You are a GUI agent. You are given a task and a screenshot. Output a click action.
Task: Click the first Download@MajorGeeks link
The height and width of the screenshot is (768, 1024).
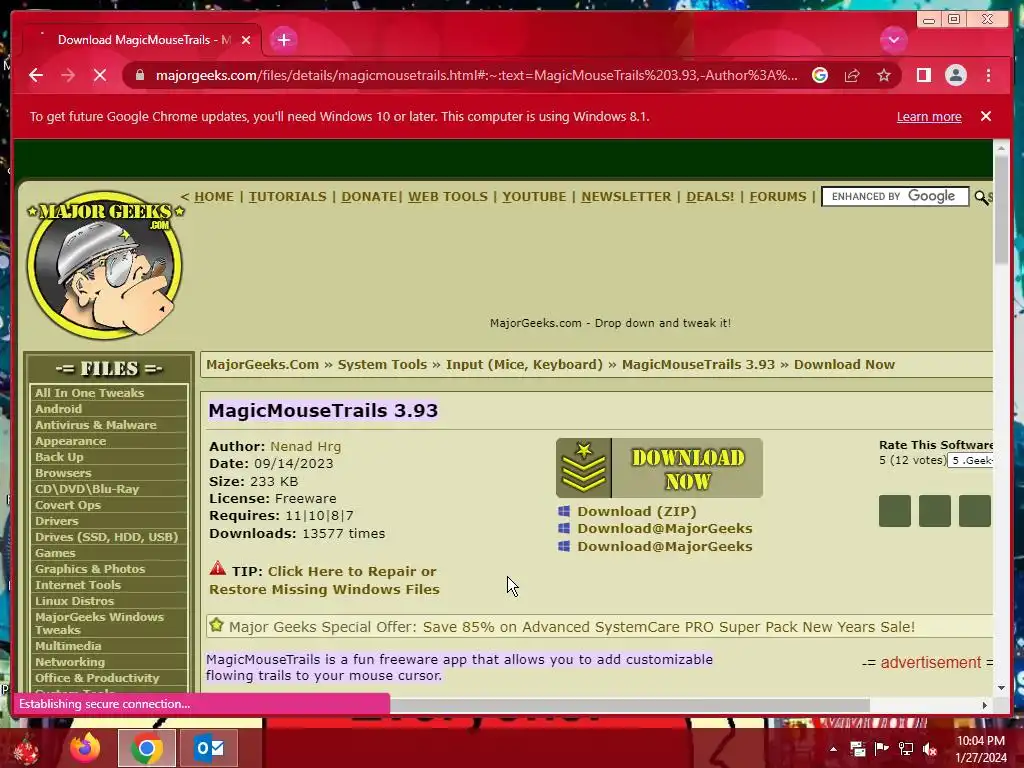665,528
